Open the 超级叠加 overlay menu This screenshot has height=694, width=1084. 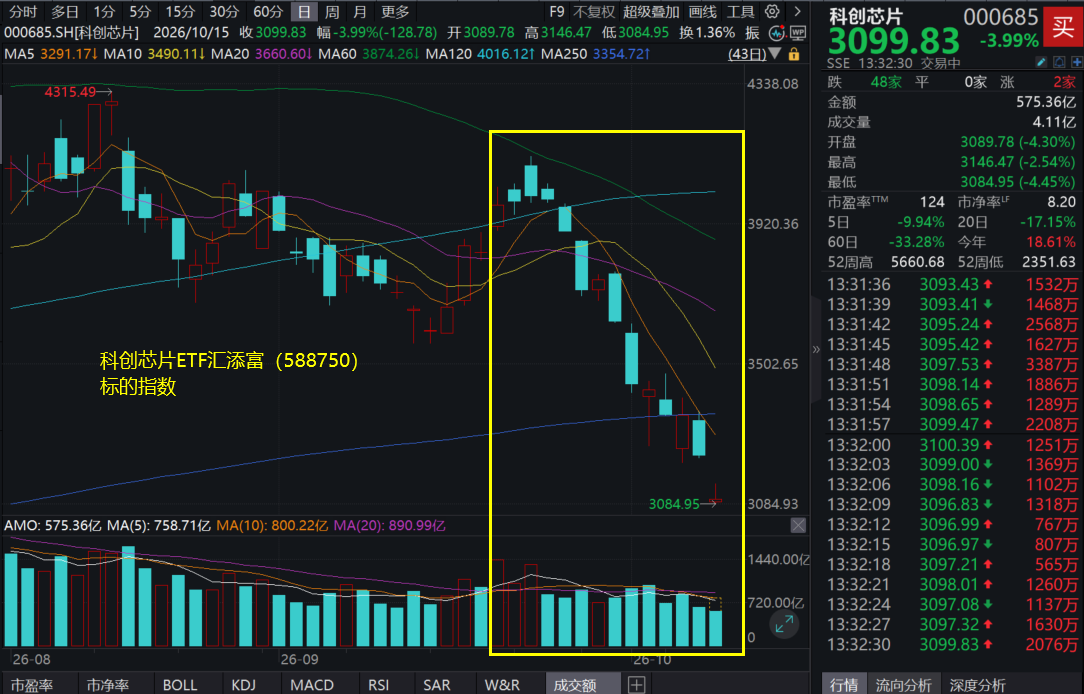pyautogui.click(x=651, y=12)
